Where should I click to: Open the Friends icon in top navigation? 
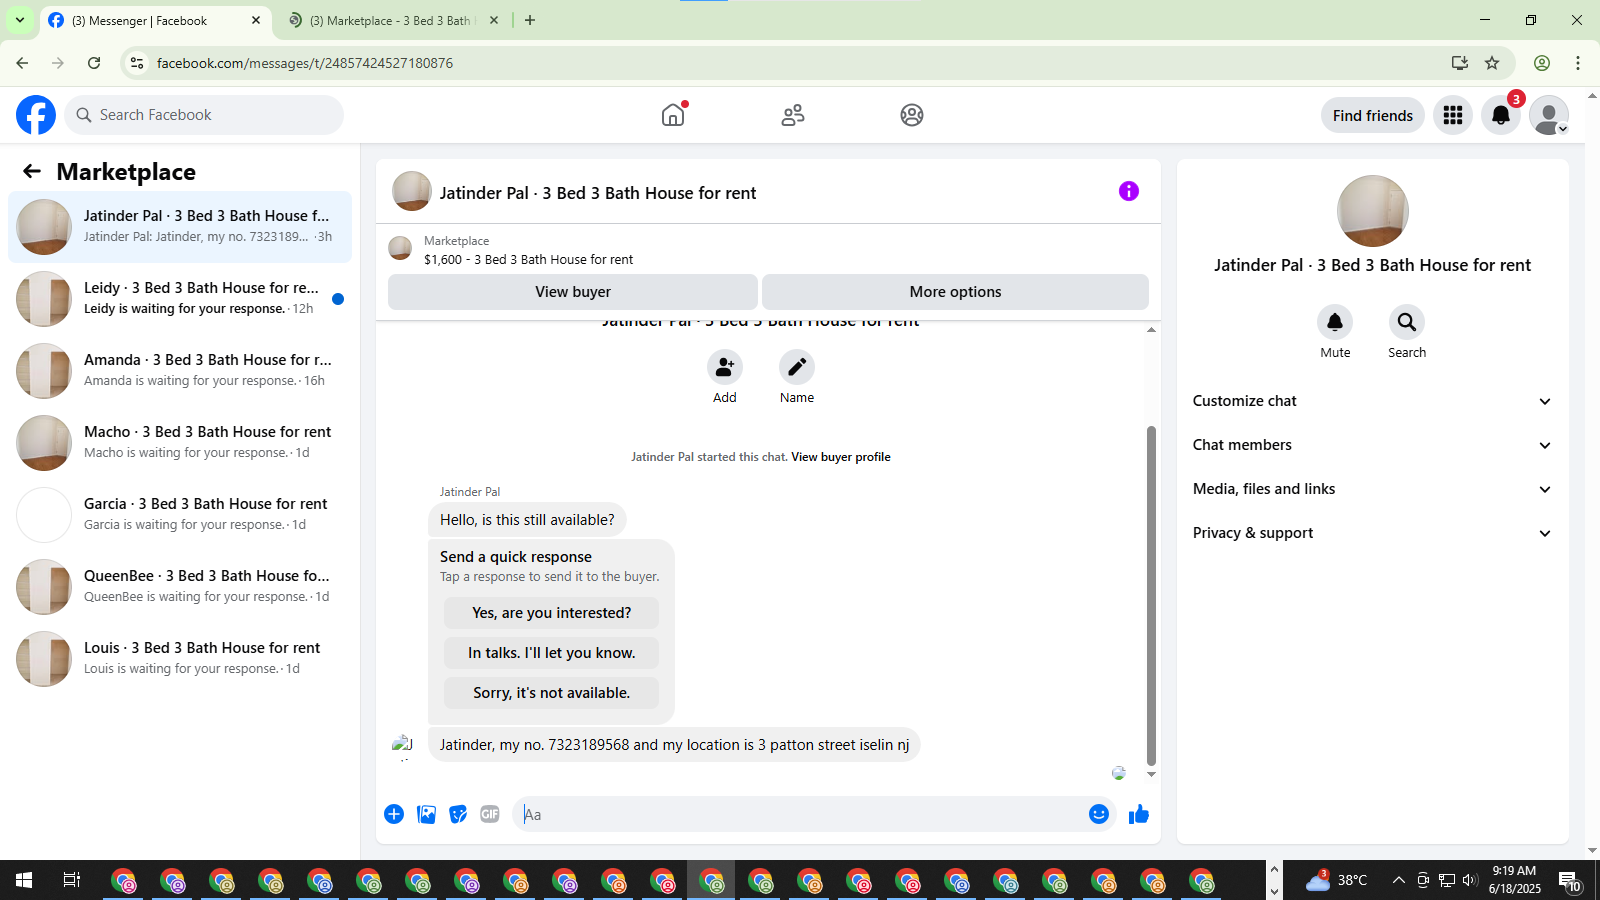pyautogui.click(x=793, y=115)
